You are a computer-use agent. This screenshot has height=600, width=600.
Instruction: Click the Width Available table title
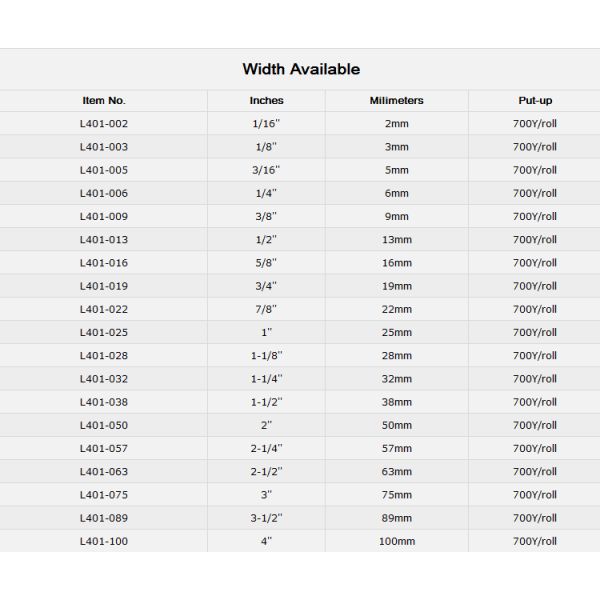coord(301,70)
